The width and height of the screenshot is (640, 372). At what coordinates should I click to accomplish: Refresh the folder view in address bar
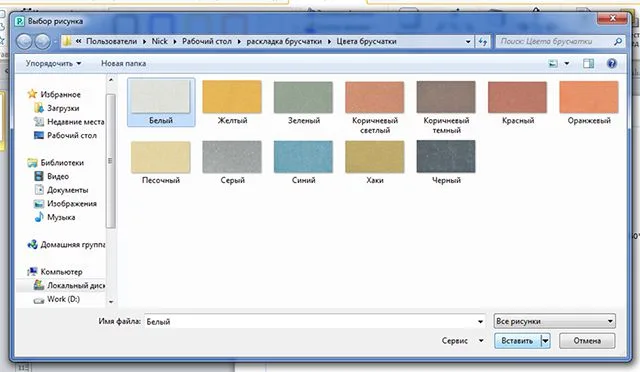click(483, 41)
